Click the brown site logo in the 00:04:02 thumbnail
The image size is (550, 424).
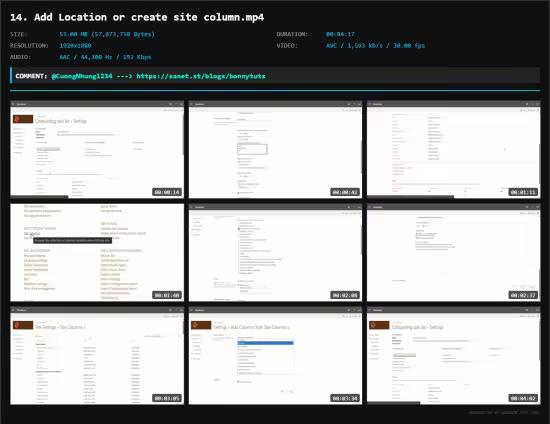coord(379,325)
